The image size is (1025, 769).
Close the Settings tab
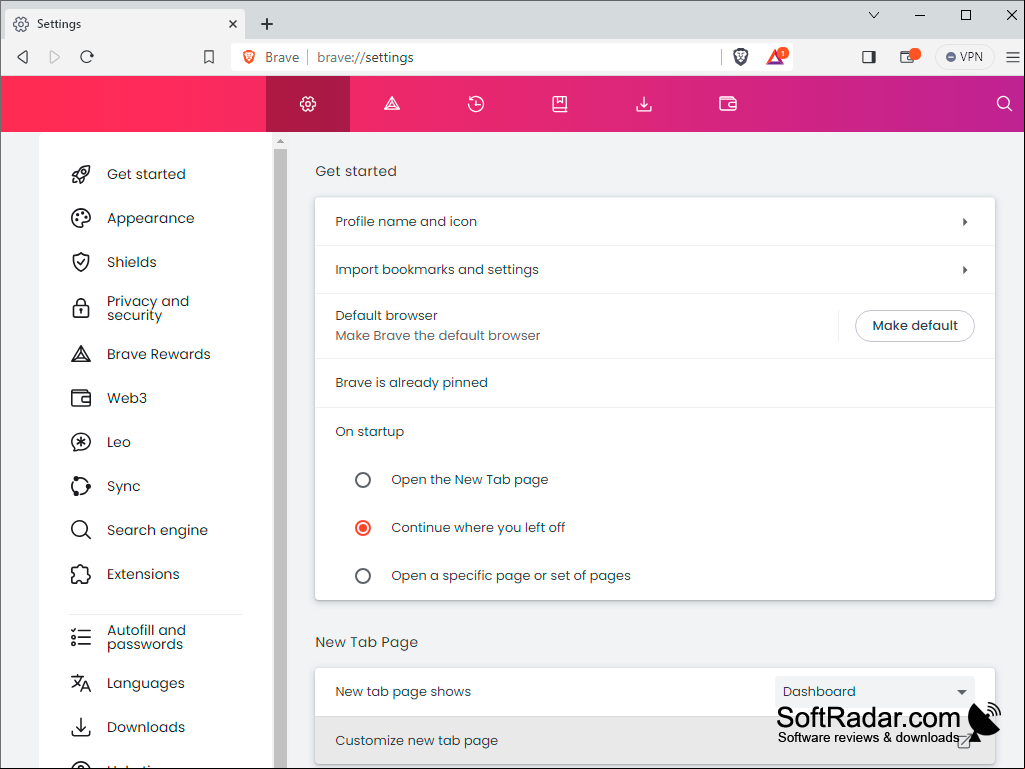(x=233, y=24)
